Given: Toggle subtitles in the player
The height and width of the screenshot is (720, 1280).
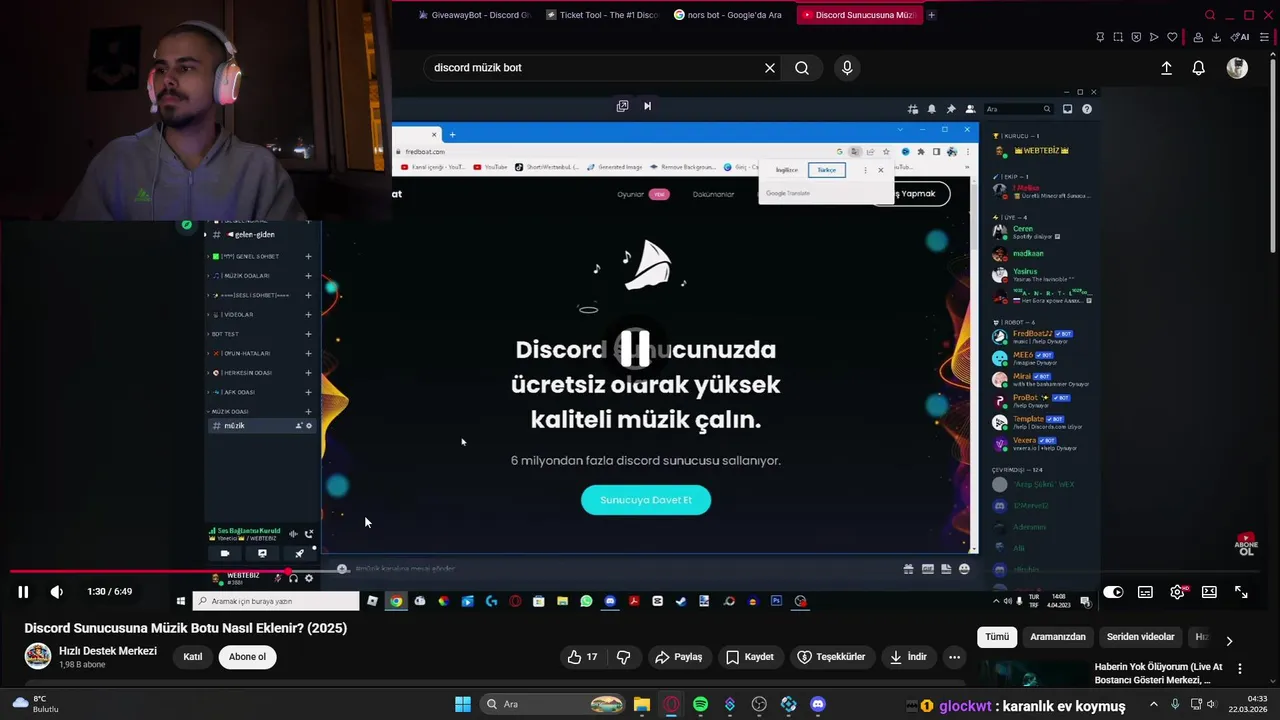Looking at the screenshot, I should point(1145,592).
